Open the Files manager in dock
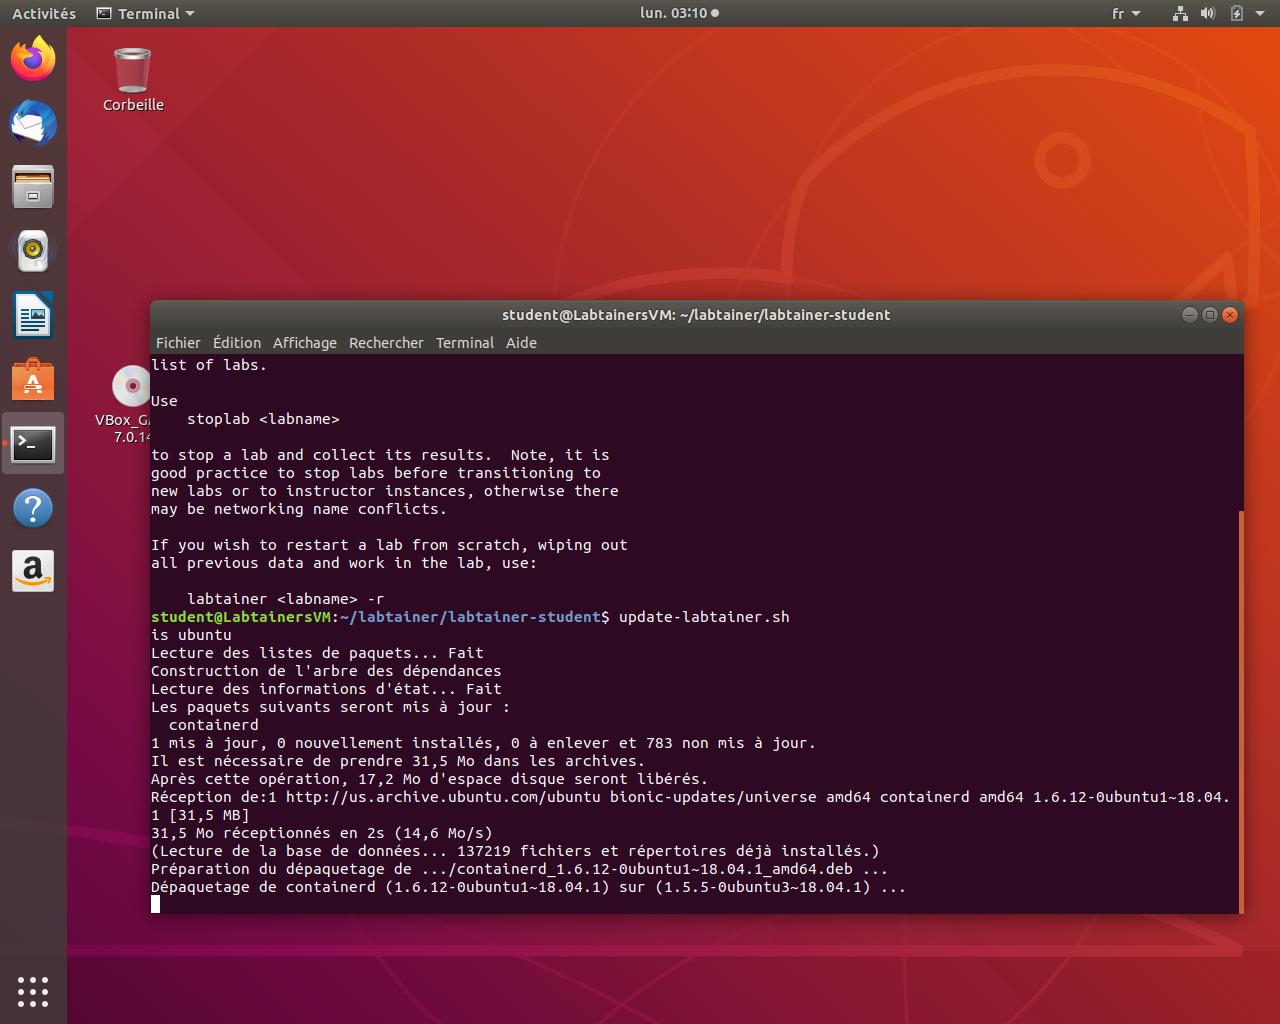The image size is (1280, 1024). point(33,187)
